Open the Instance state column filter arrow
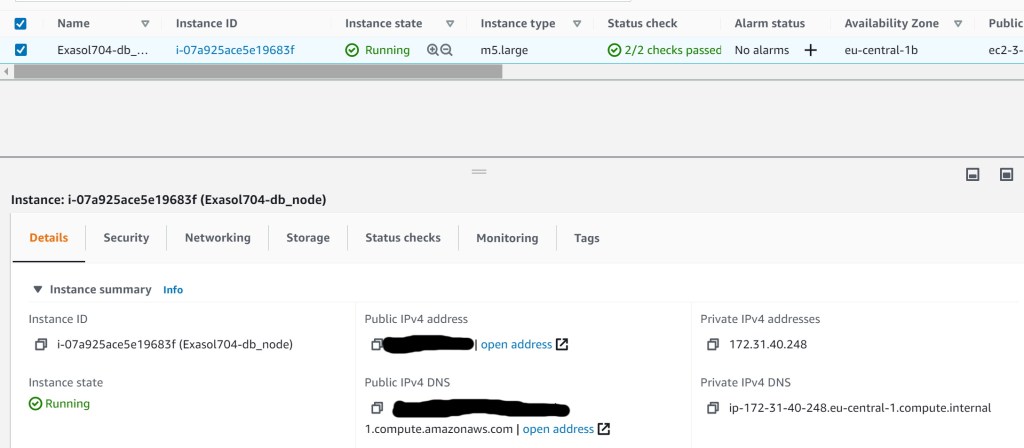 450,23
